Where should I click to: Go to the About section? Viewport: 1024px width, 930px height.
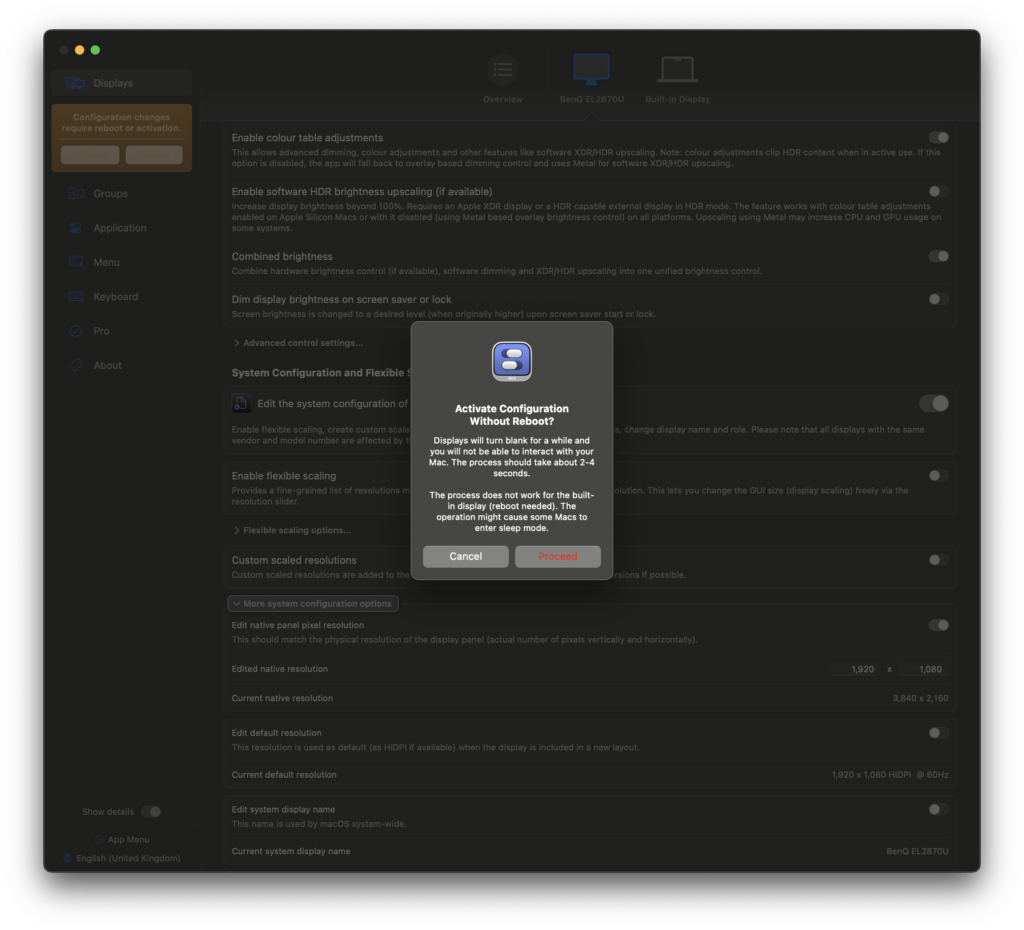[x=107, y=366]
